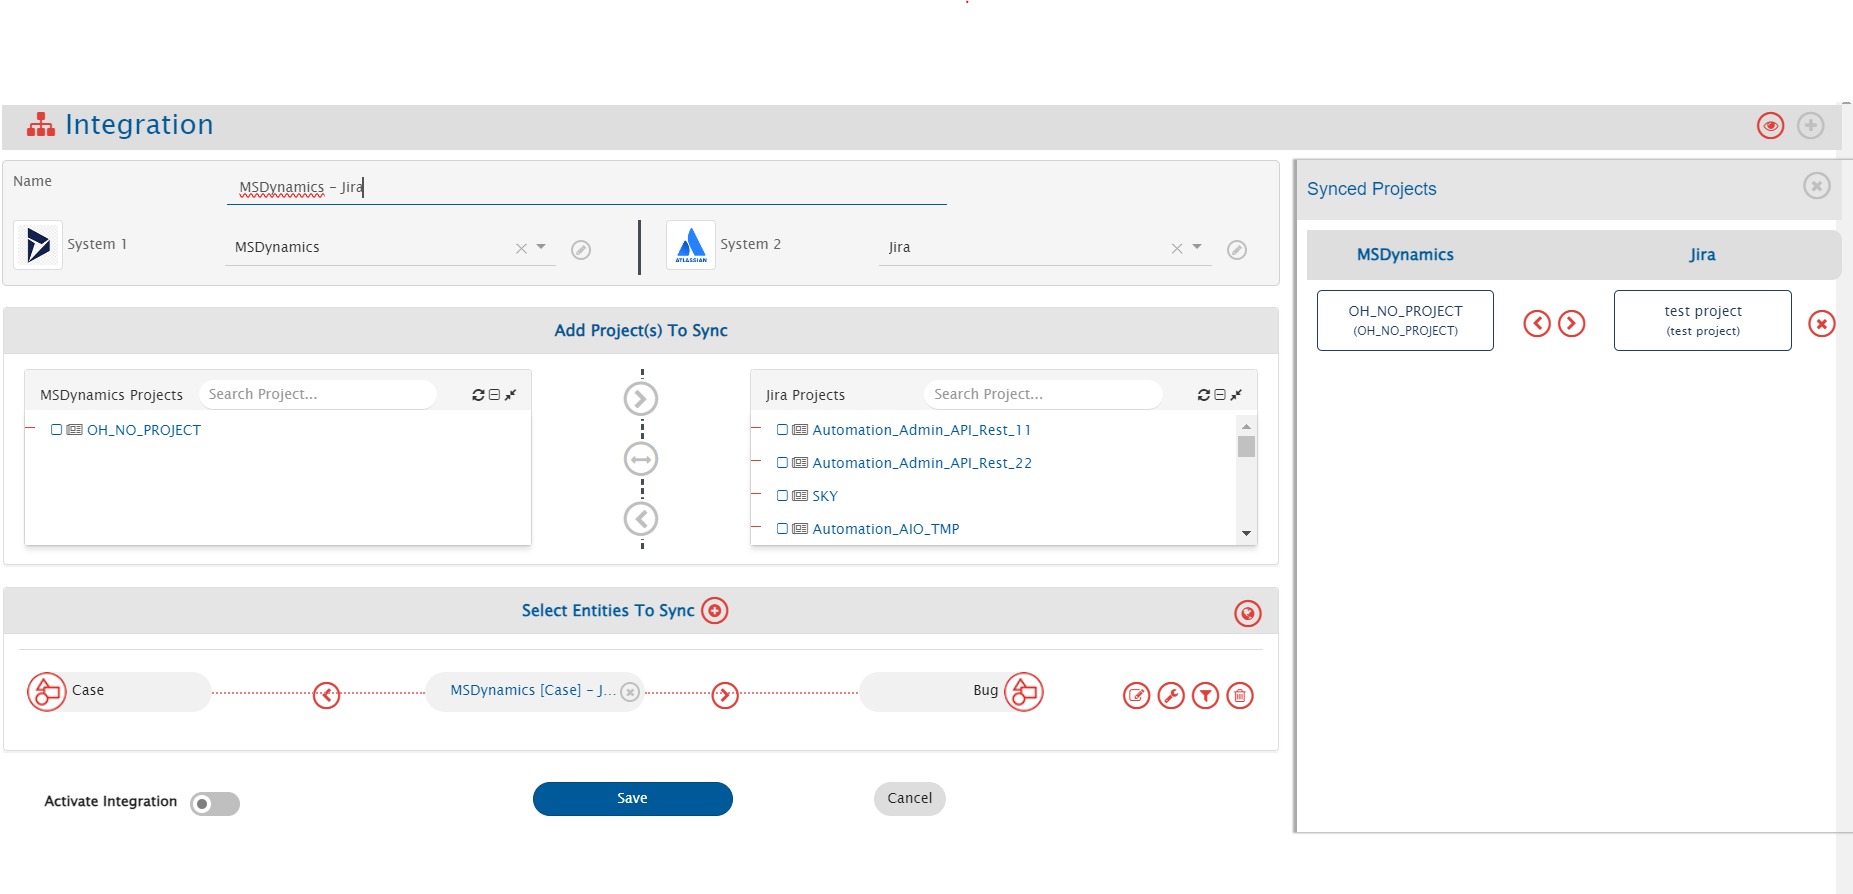Delete the entity mapping with the trash icon
Viewport: 1853px width, 894px height.
pos(1240,696)
